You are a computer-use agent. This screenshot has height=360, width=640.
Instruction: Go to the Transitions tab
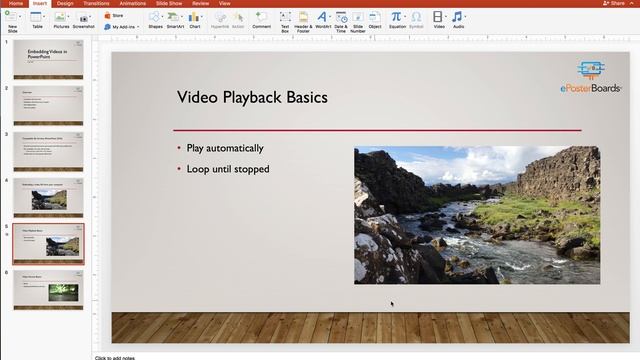point(96,3)
